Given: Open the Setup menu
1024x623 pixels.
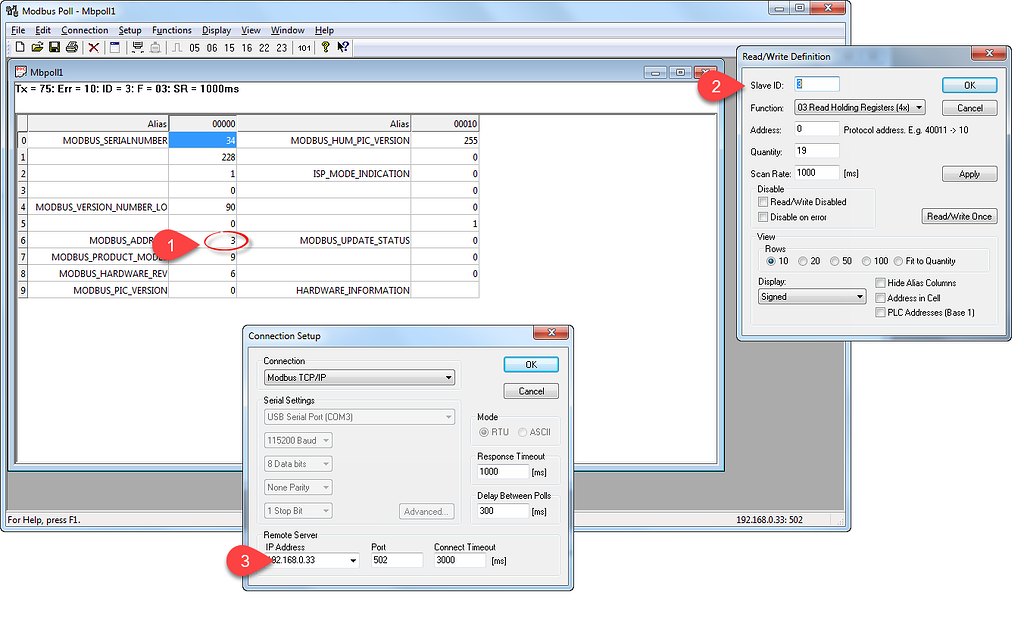Looking at the screenshot, I should [131, 29].
